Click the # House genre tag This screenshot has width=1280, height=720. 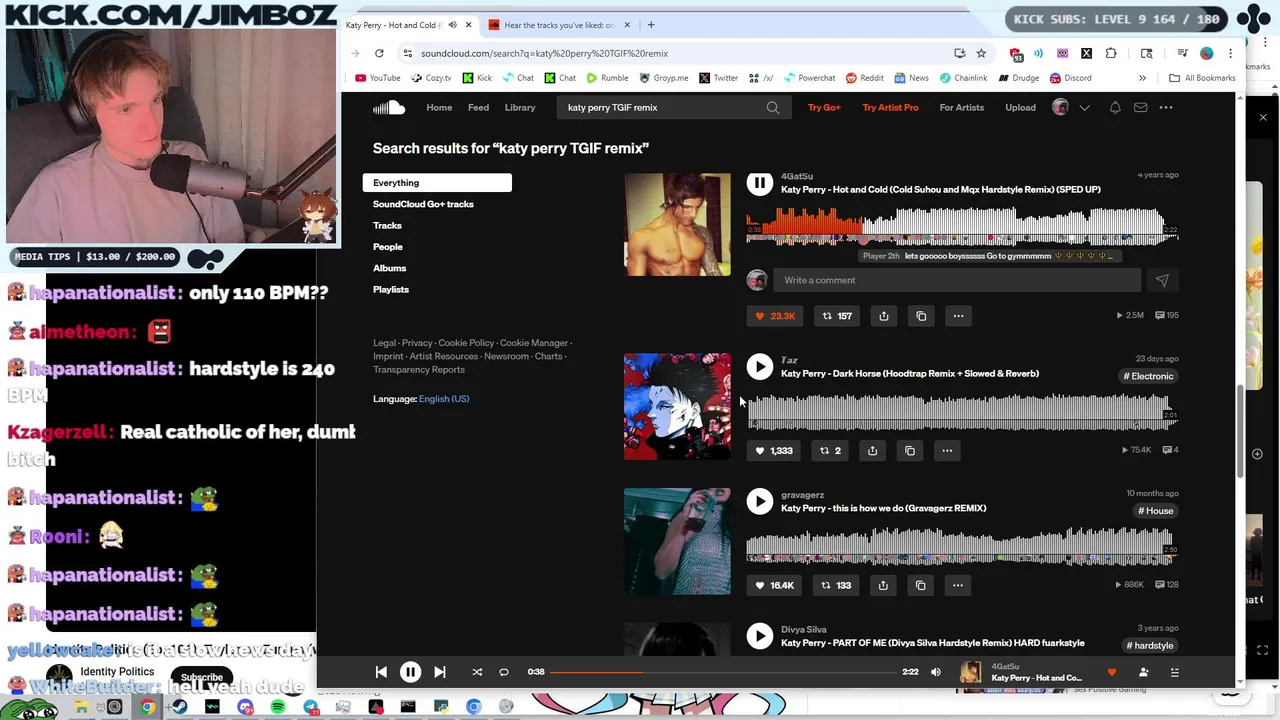coord(1155,511)
